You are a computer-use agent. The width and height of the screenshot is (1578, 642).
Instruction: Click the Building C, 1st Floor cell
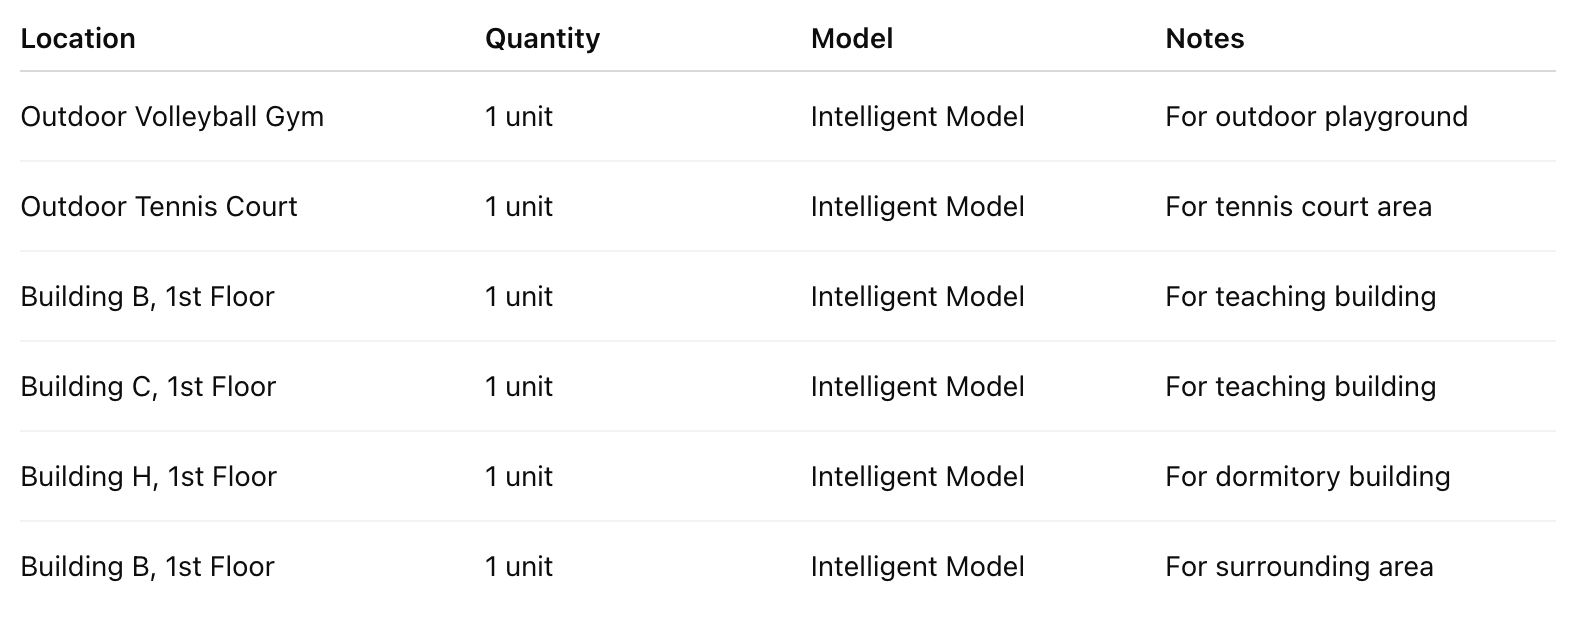click(148, 387)
